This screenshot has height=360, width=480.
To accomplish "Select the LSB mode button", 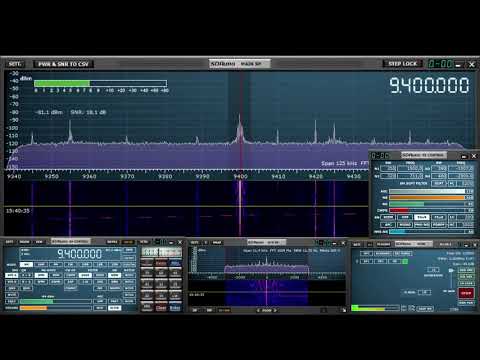I will [x=100, y=265].
